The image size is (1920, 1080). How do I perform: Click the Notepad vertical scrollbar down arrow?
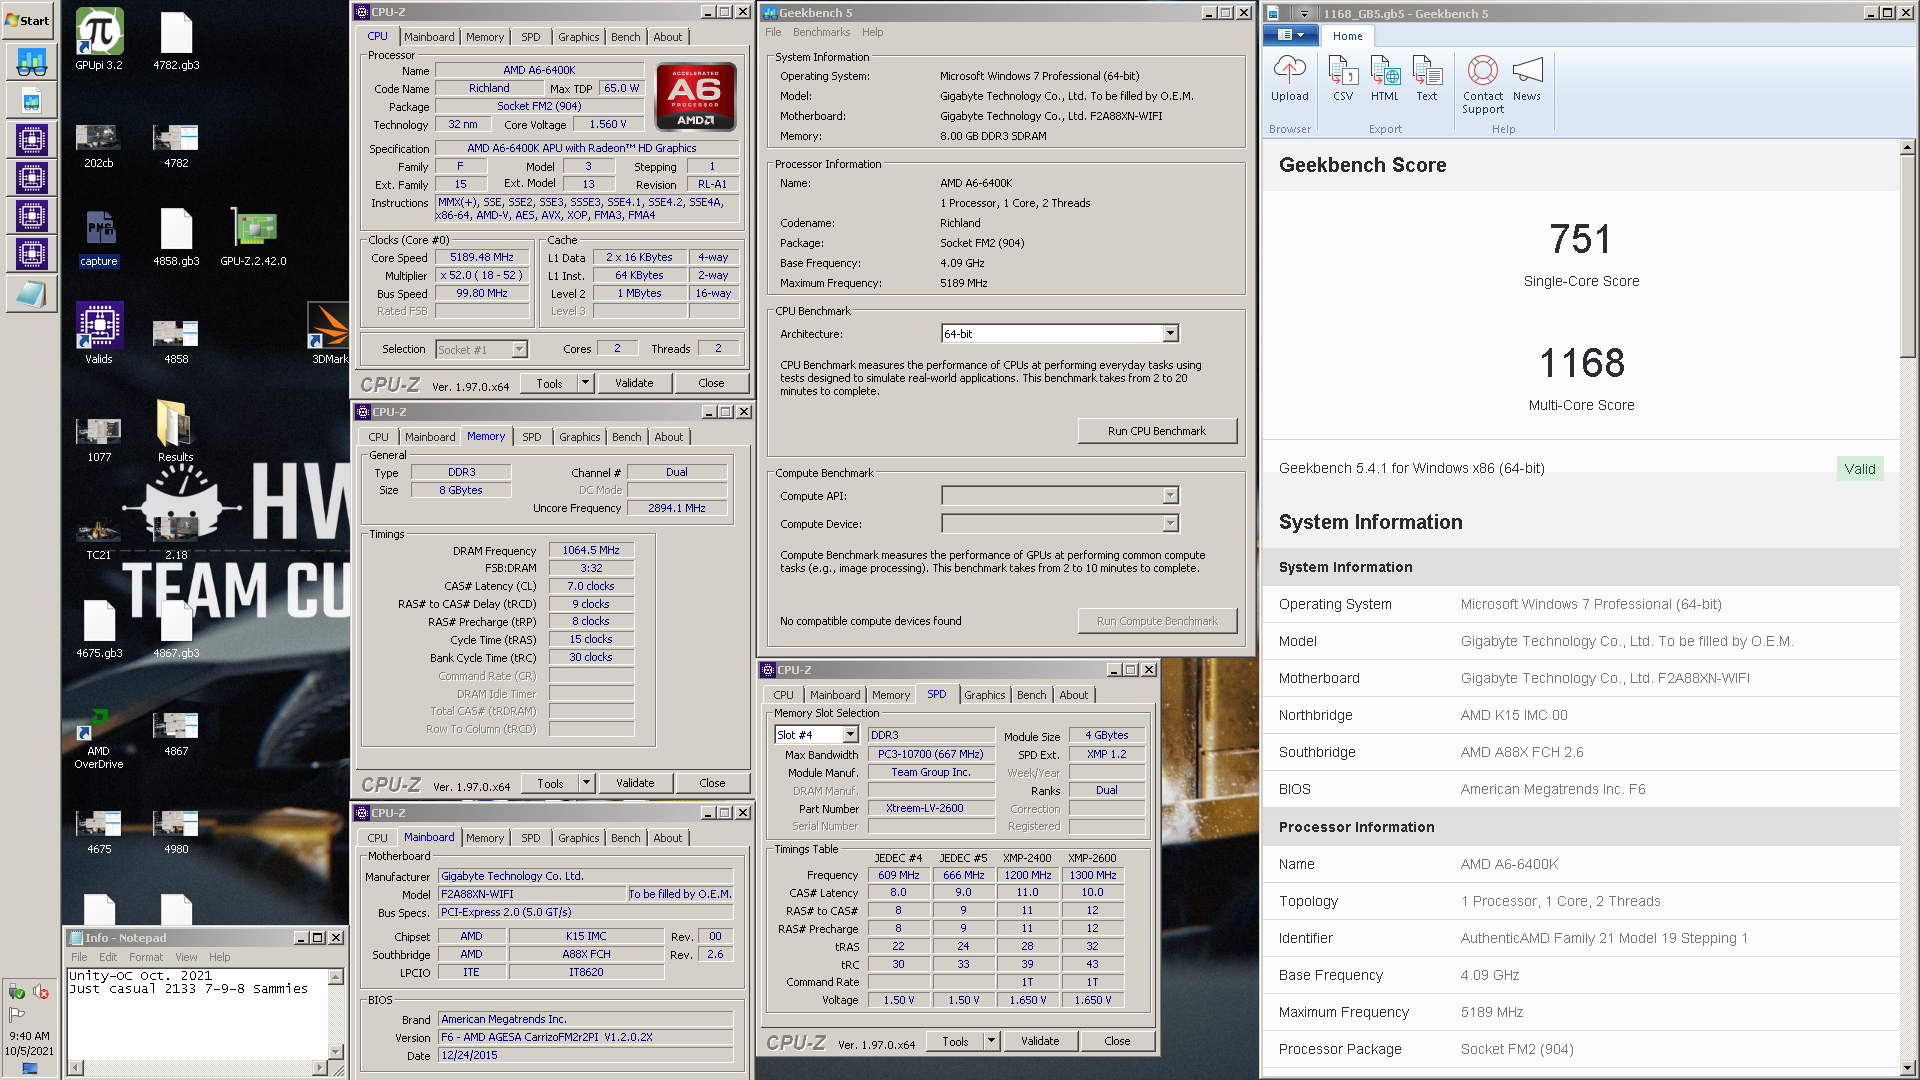tap(336, 1052)
